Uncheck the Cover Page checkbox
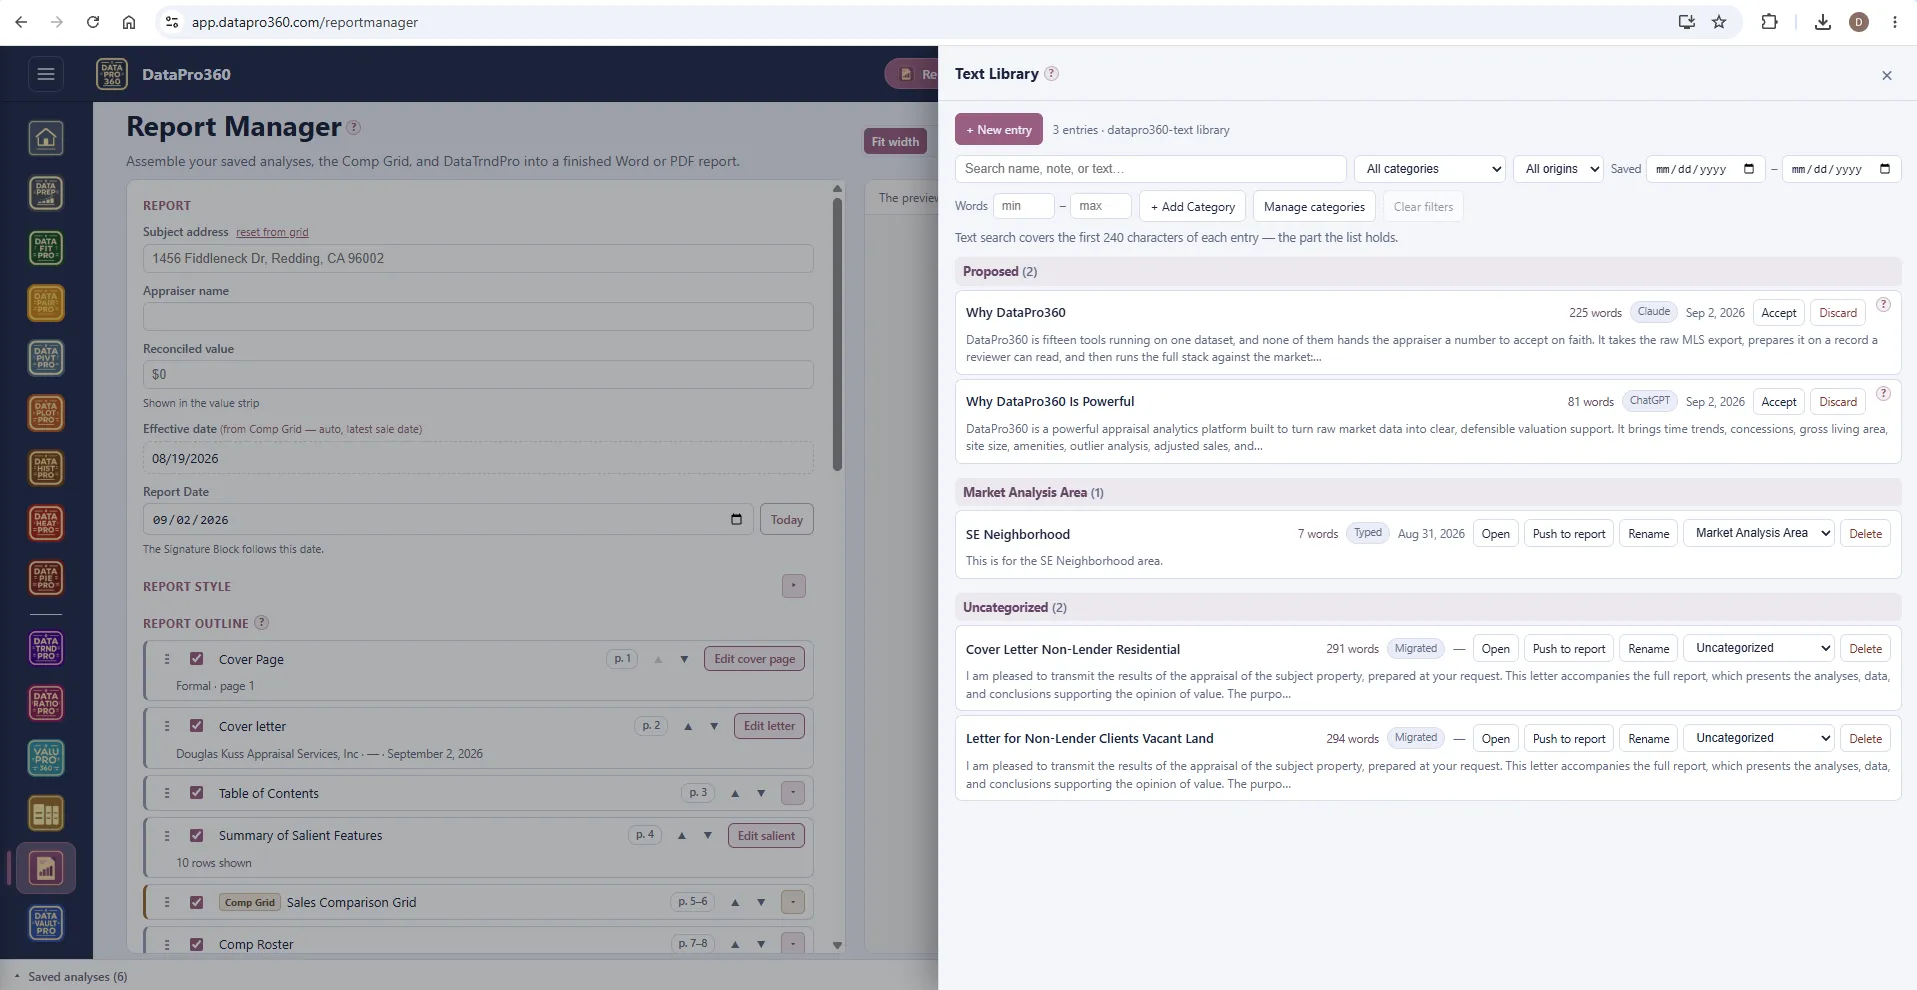 197,659
